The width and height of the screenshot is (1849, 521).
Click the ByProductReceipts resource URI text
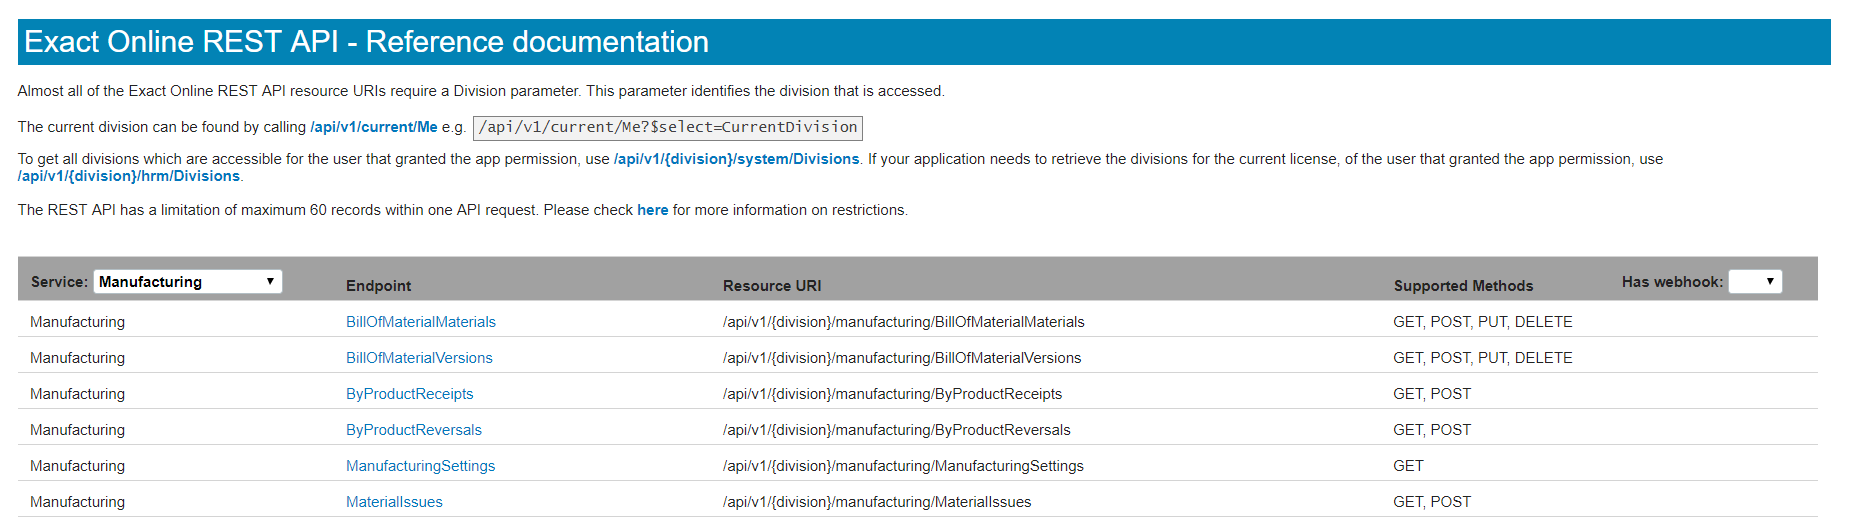click(x=892, y=394)
